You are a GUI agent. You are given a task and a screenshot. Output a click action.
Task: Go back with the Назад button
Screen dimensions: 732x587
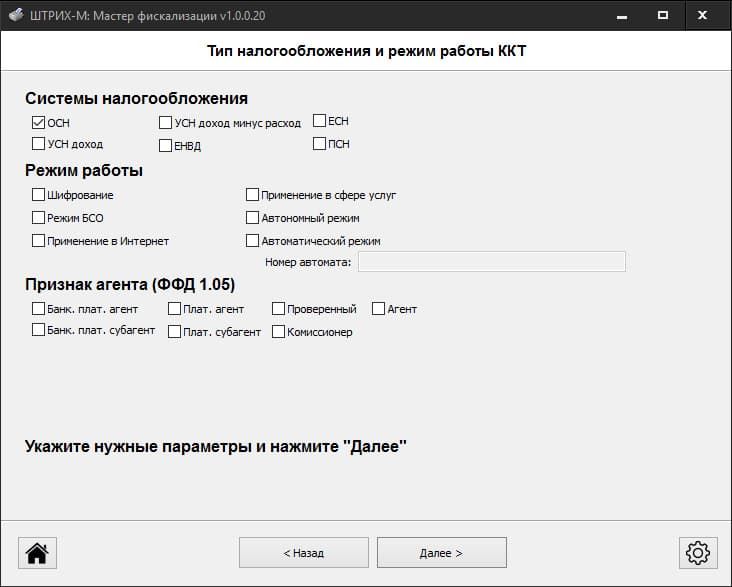(304, 553)
